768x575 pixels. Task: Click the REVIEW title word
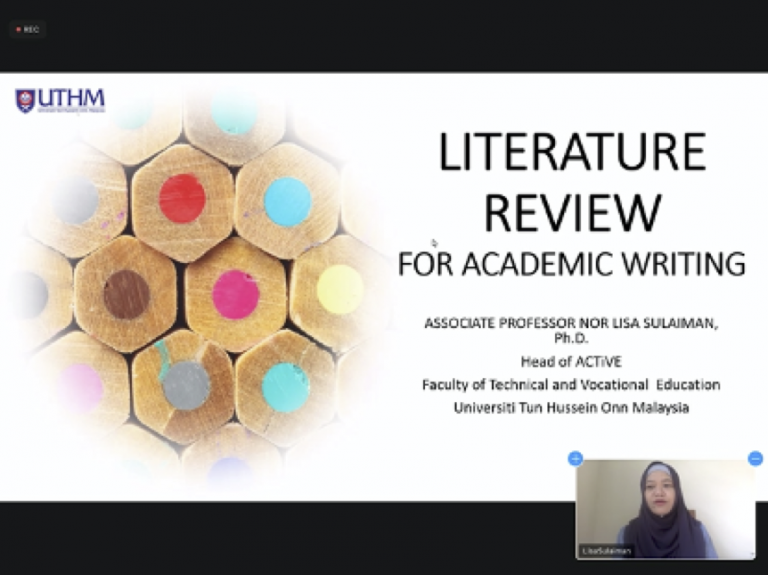(572, 213)
